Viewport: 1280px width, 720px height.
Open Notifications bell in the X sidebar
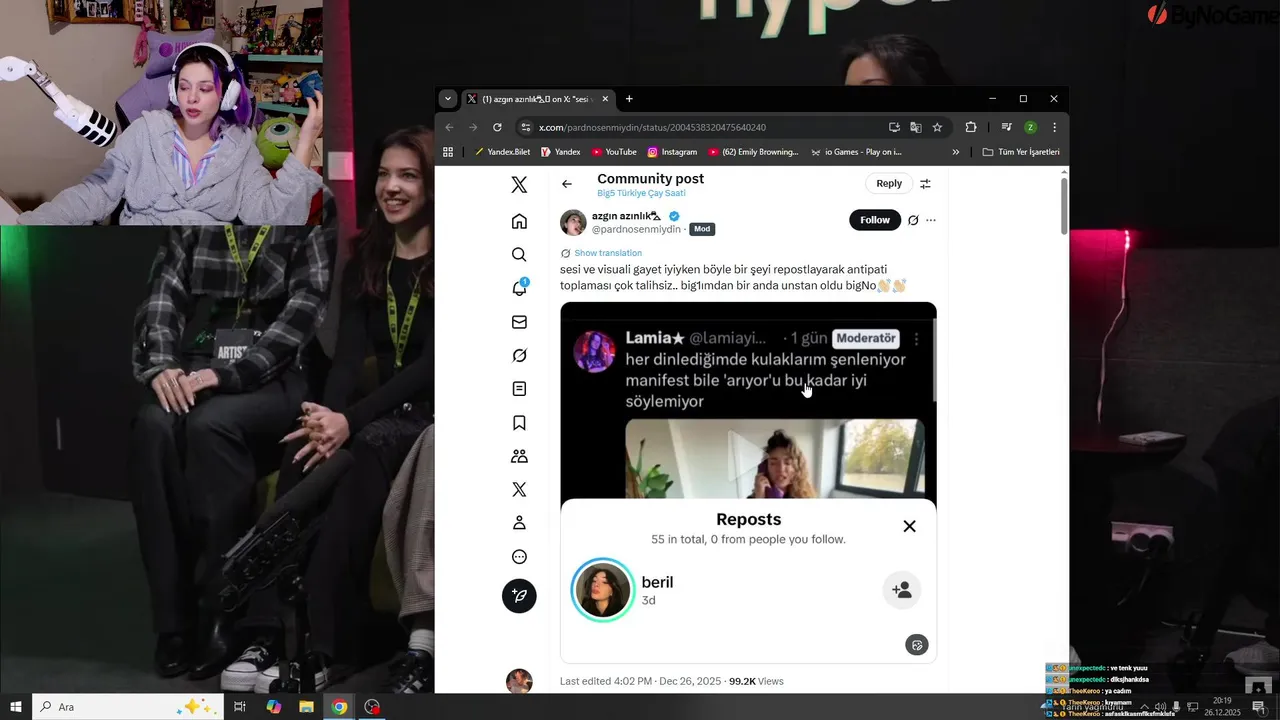519,288
